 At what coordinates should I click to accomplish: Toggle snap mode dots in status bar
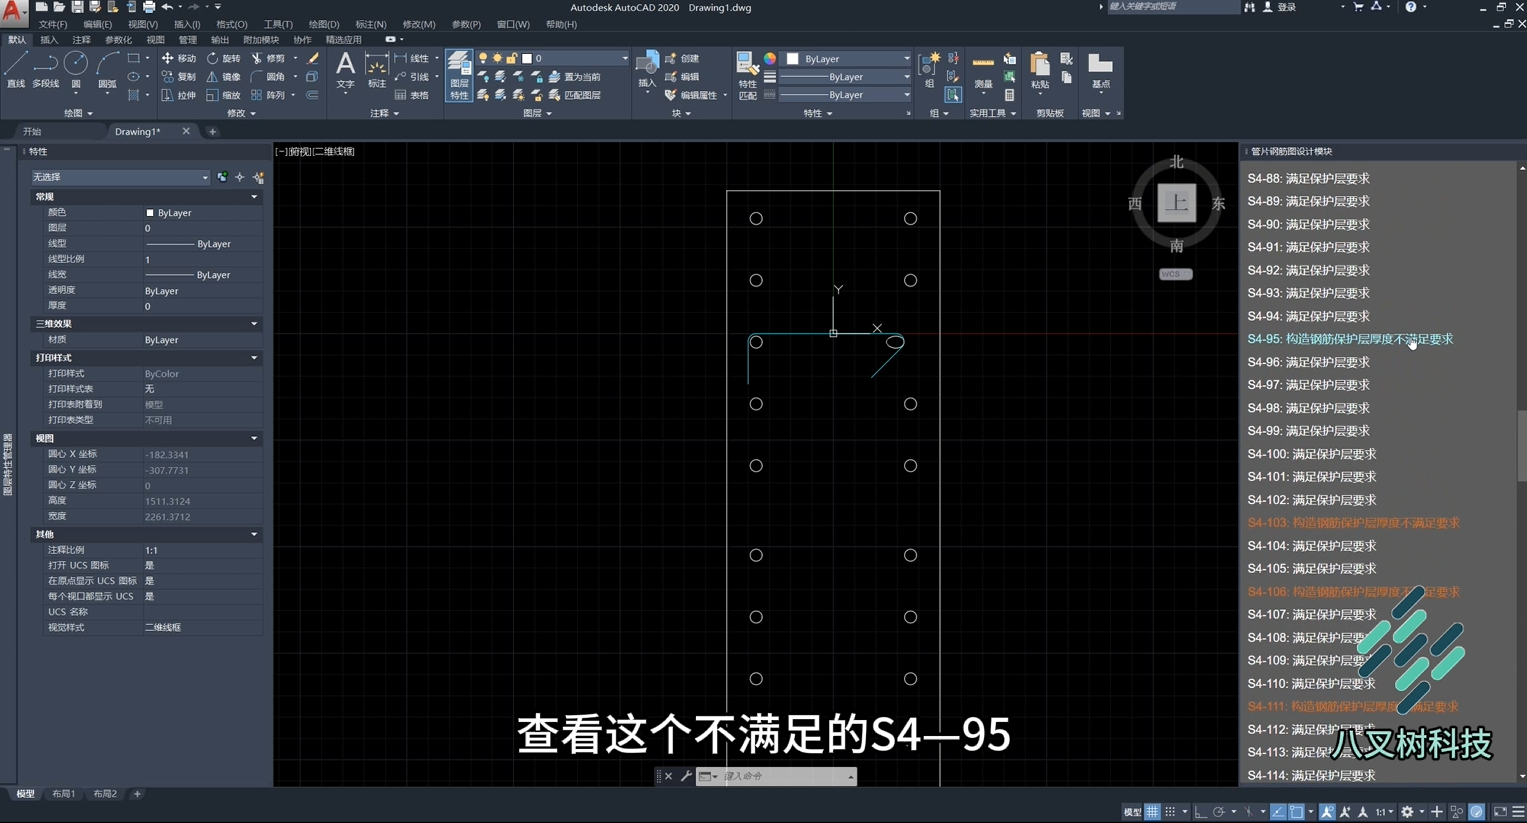pyautogui.click(x=1170, y=812)
